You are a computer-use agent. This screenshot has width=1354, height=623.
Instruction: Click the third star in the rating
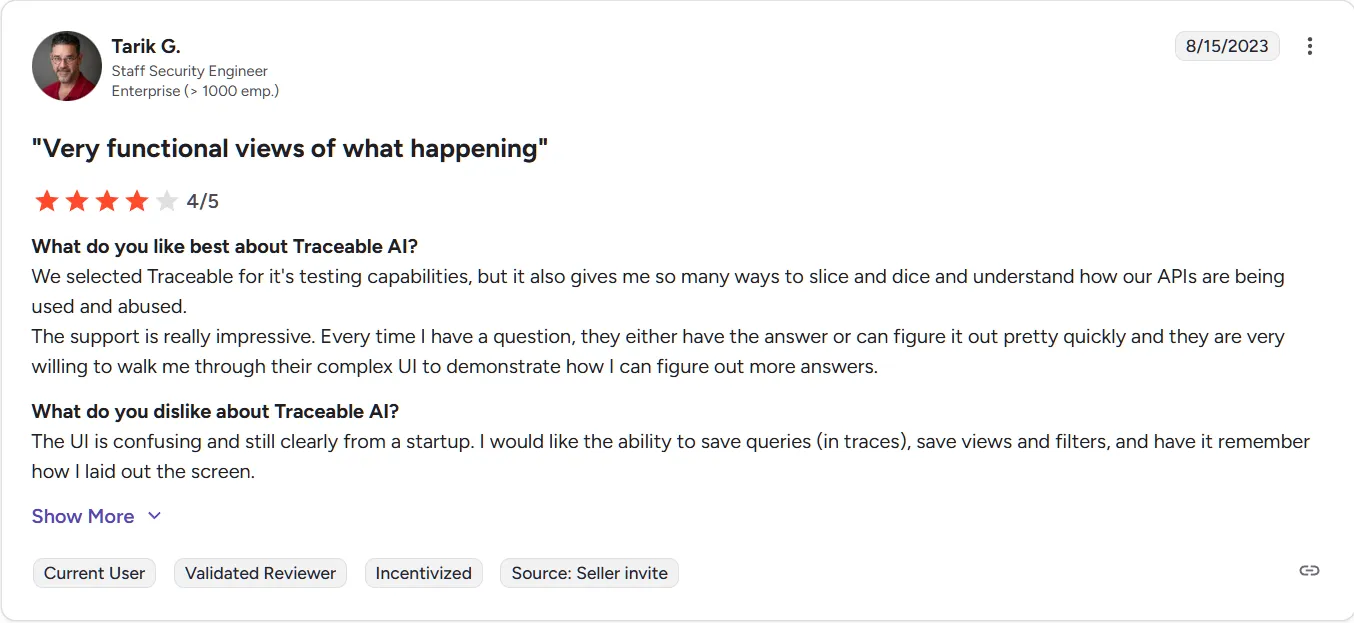pyautogui.click(x=106, y=200)
